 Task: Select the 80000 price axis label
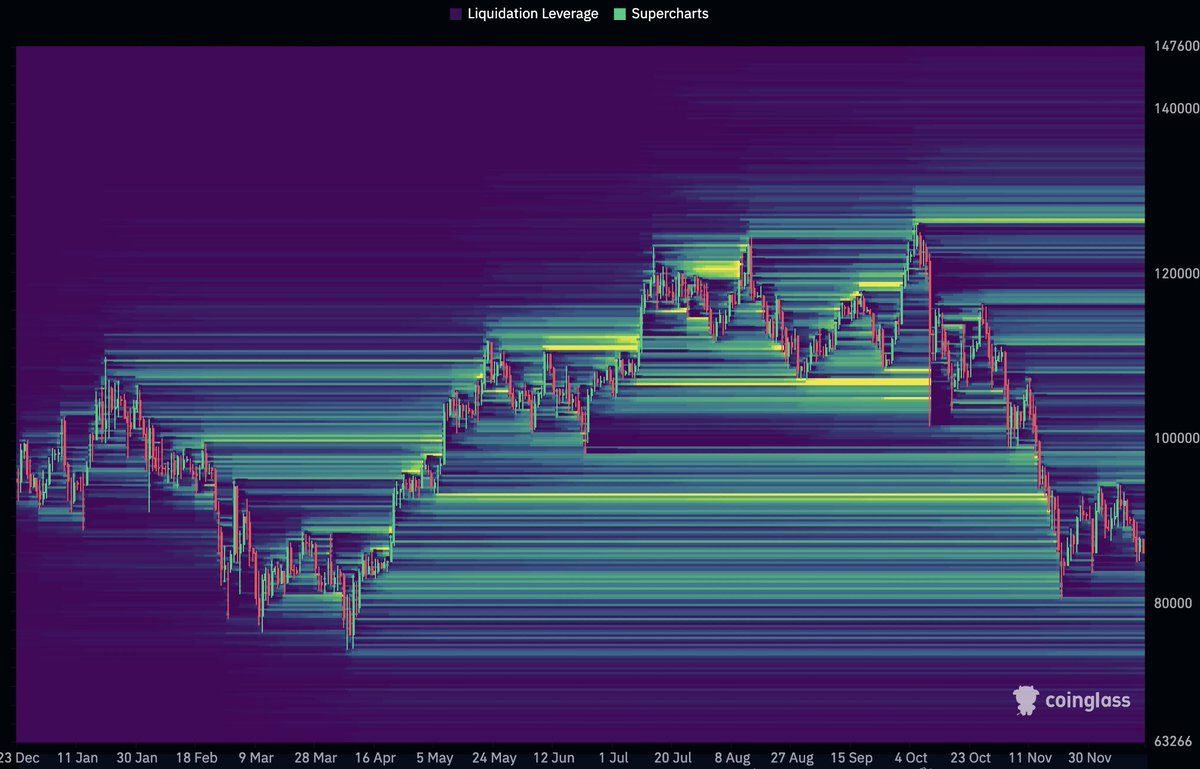tap(1171, 603)
